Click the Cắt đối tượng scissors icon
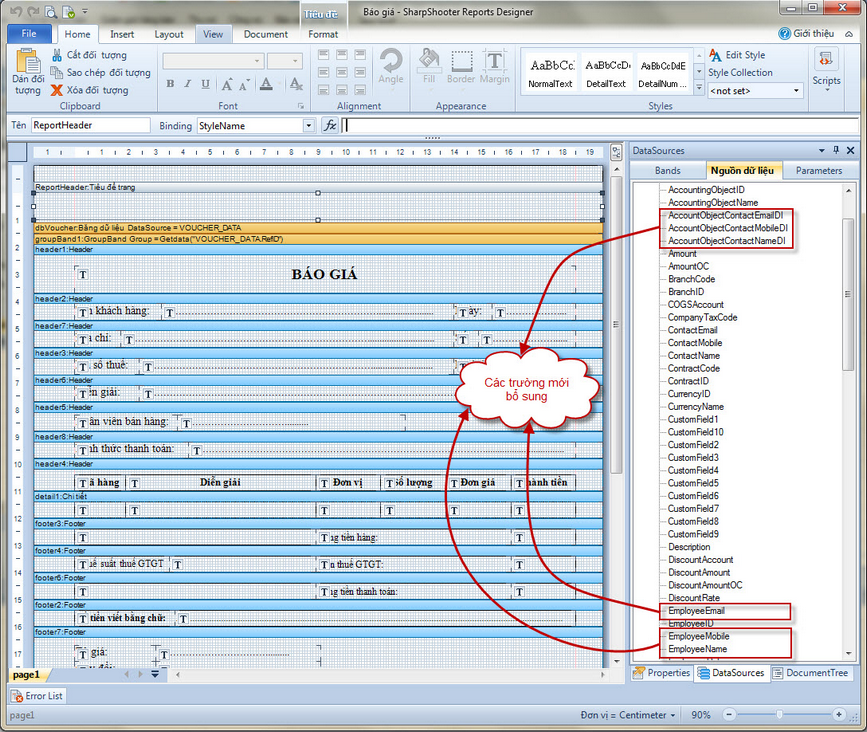867x732 pixels. [x=56, y=55]
